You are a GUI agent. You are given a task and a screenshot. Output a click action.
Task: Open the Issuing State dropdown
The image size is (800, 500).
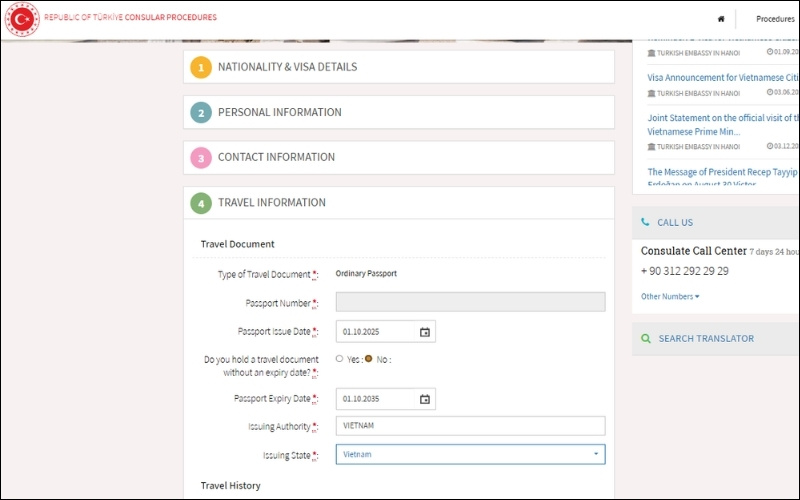click(x=470, y=454)
